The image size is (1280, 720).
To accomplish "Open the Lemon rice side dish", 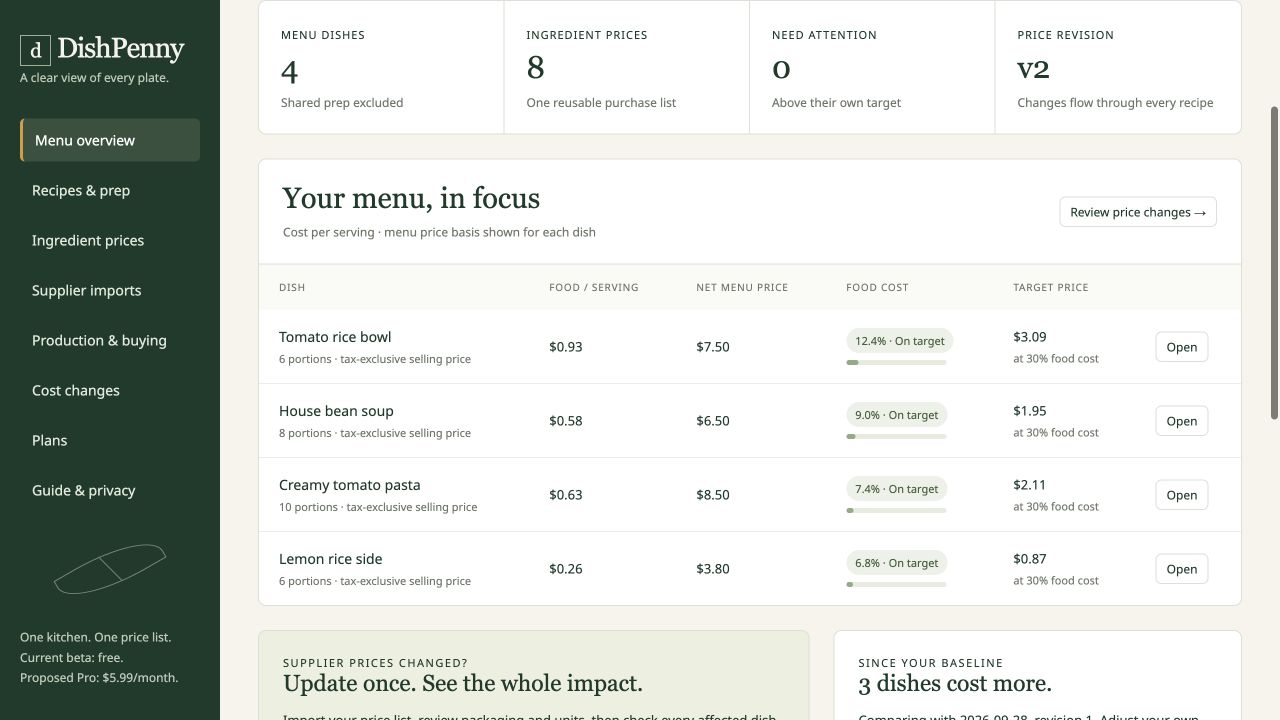I will [1182, 569].
